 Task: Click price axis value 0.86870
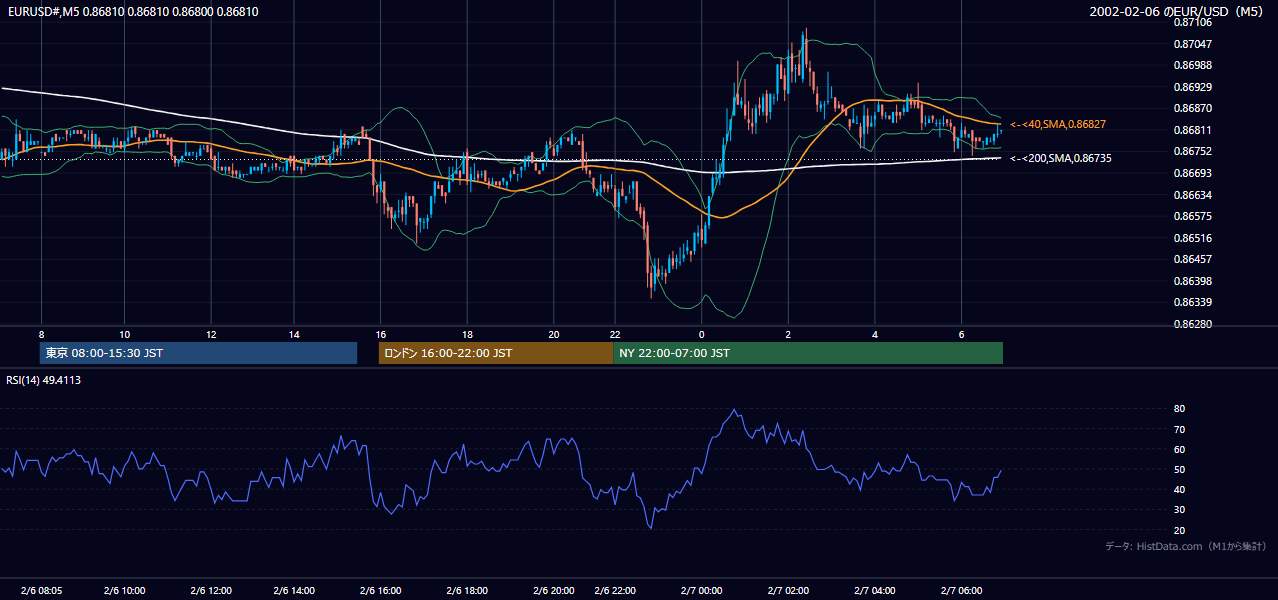point(1193,108)
